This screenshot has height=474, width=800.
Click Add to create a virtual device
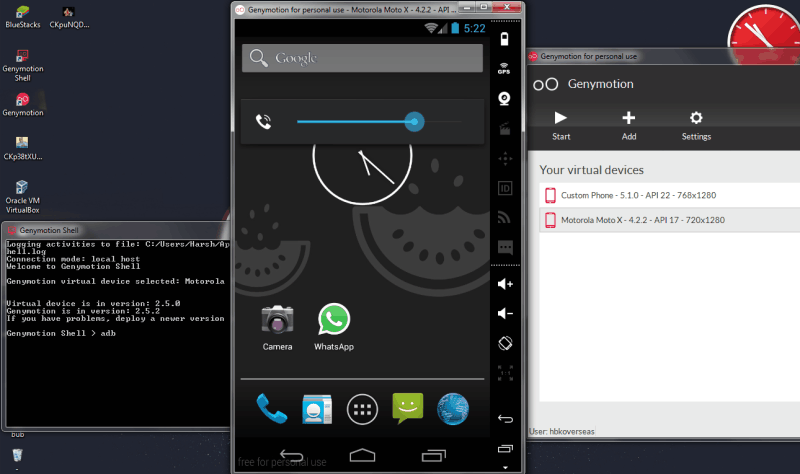629,126
